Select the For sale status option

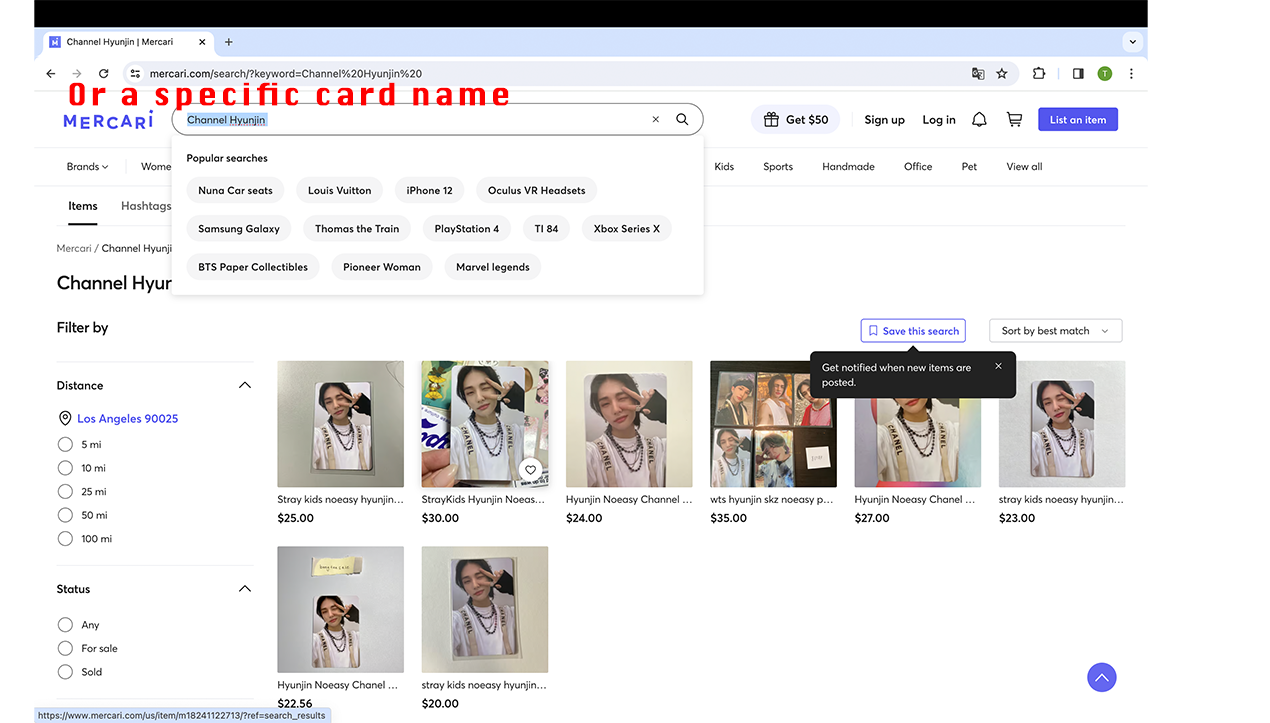point(65,648)
